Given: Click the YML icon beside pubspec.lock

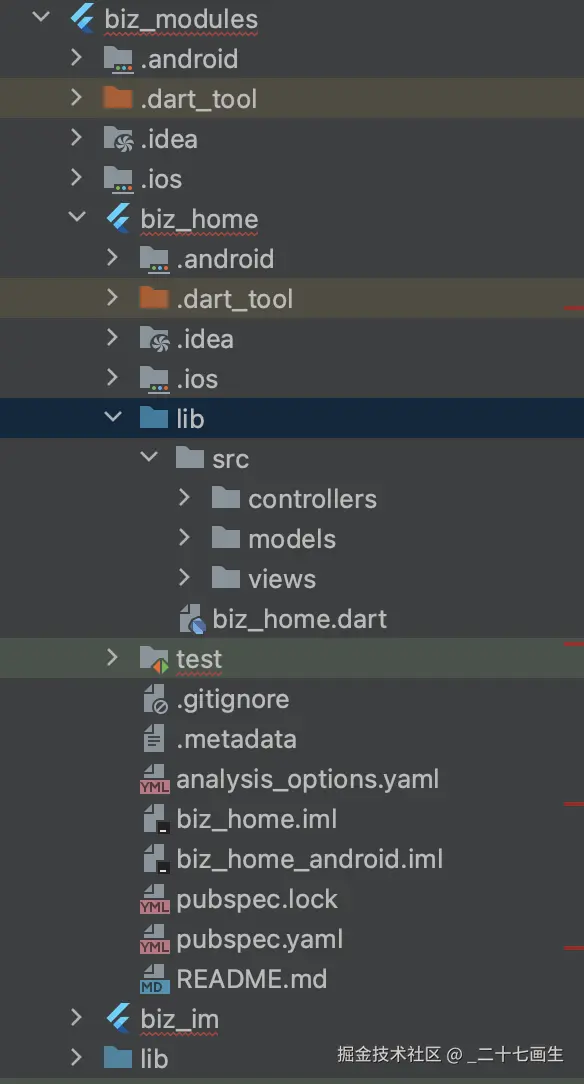Looking at the screenshot, I should coord(154,899).
